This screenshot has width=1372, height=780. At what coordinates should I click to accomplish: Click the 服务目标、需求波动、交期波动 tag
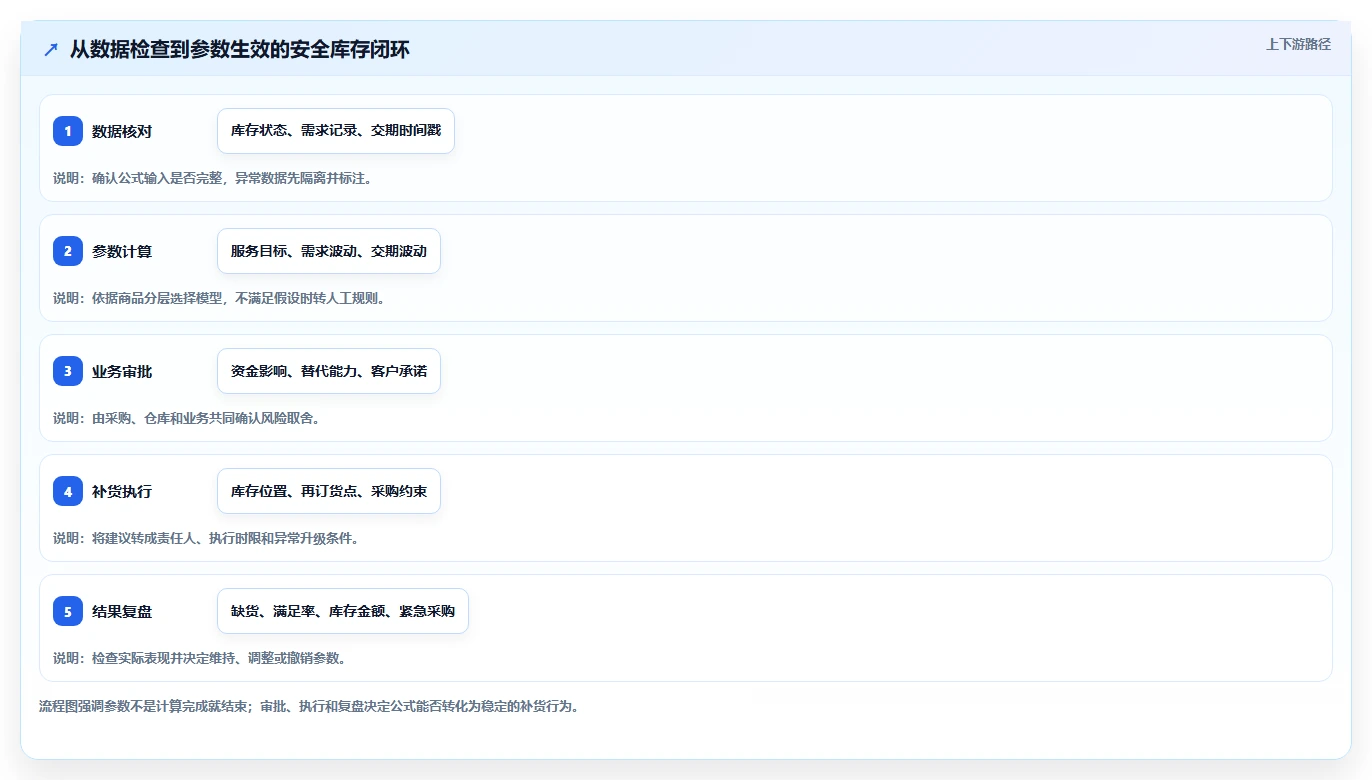click(329, 251)
